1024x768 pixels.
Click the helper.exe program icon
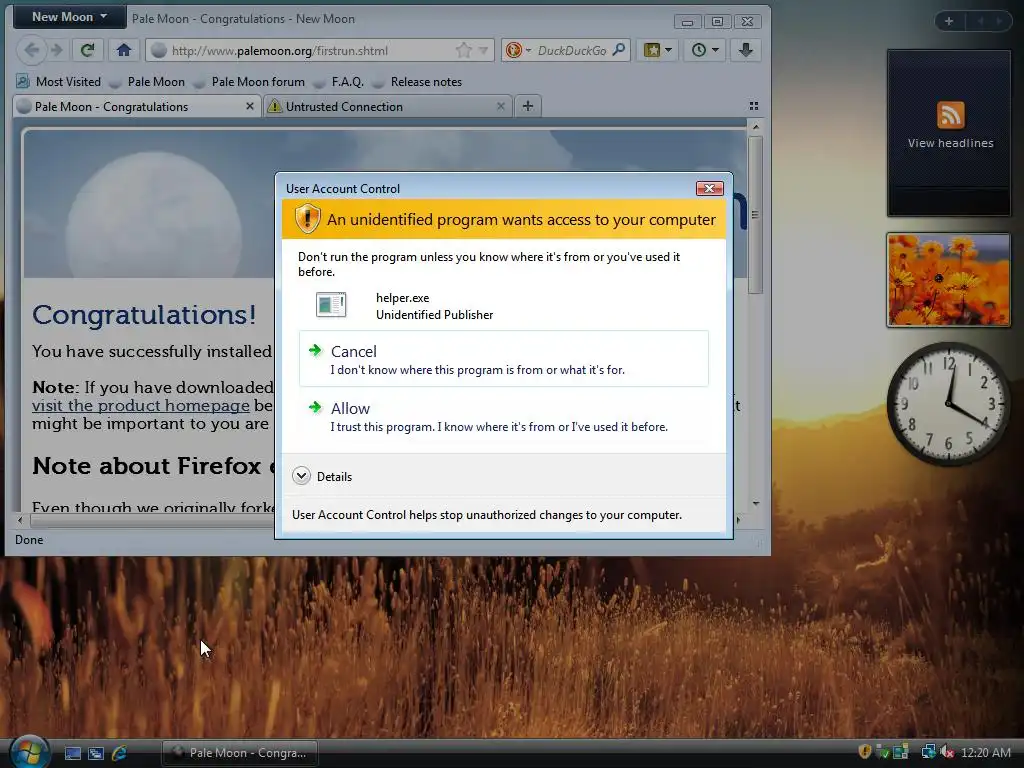pos(330,305)
